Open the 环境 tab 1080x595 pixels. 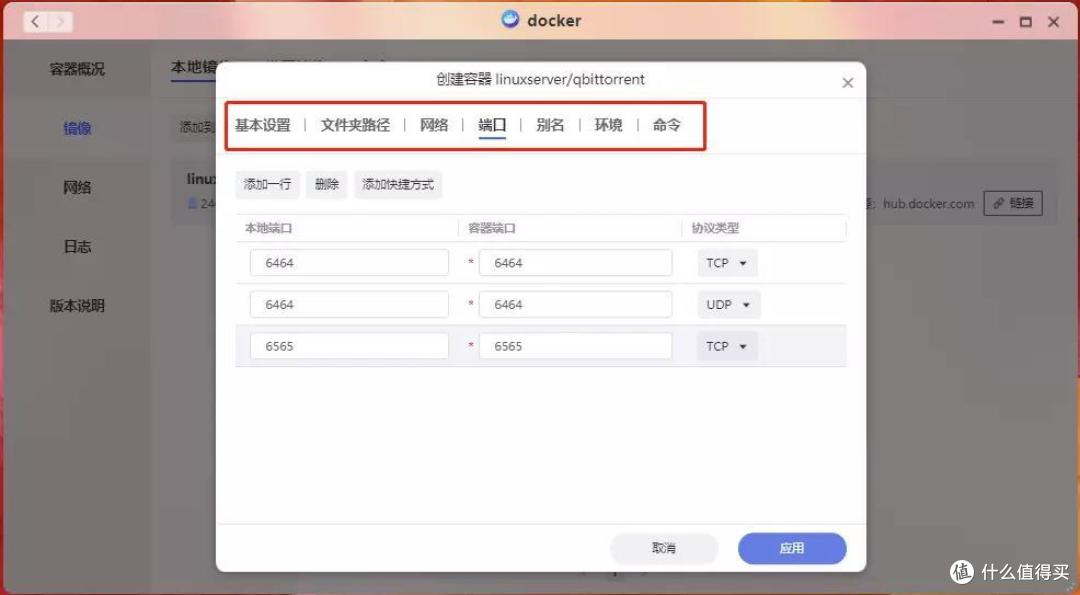[x=608, y=125]
